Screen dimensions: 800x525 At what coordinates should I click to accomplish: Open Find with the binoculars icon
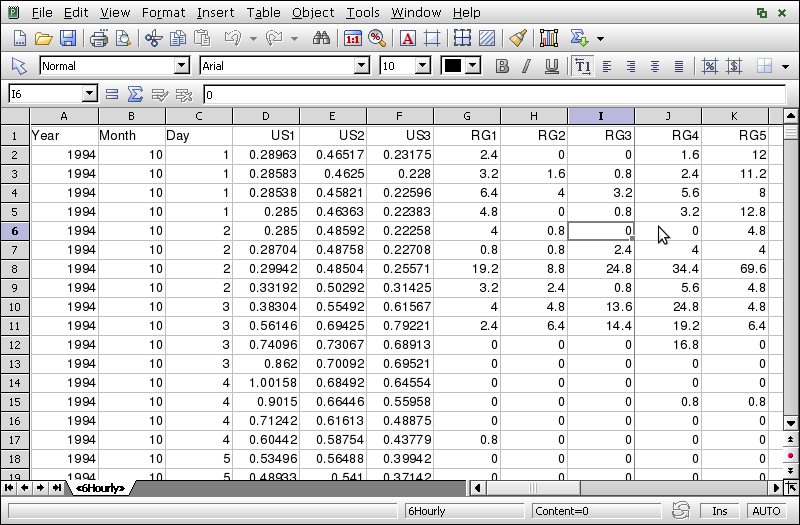click(x=321, y=38)
